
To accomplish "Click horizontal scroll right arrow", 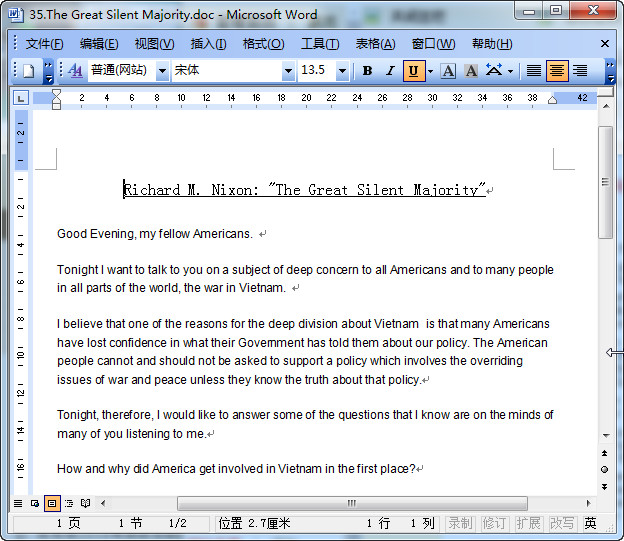I will click(589, 503).
